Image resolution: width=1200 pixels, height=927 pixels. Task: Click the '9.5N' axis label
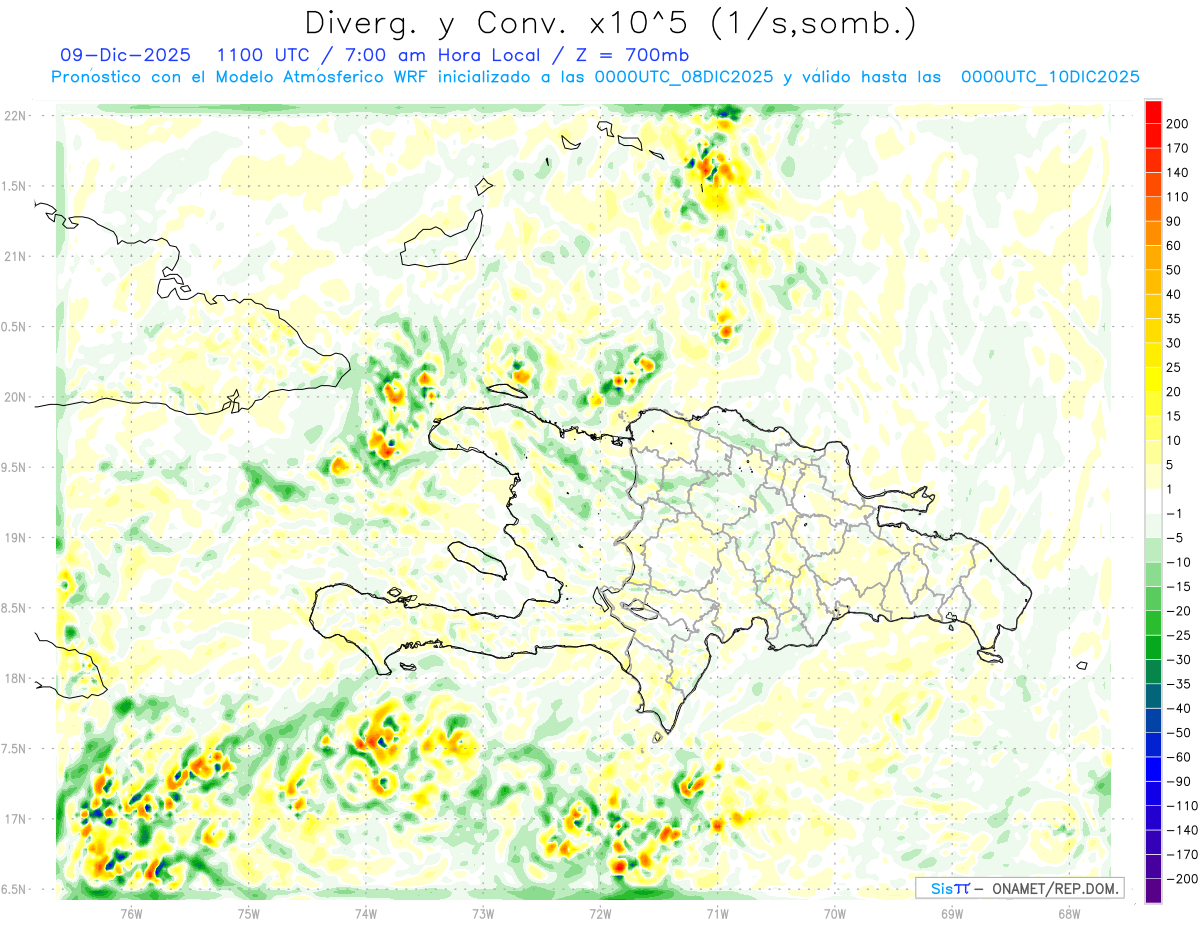click(15, 467)
